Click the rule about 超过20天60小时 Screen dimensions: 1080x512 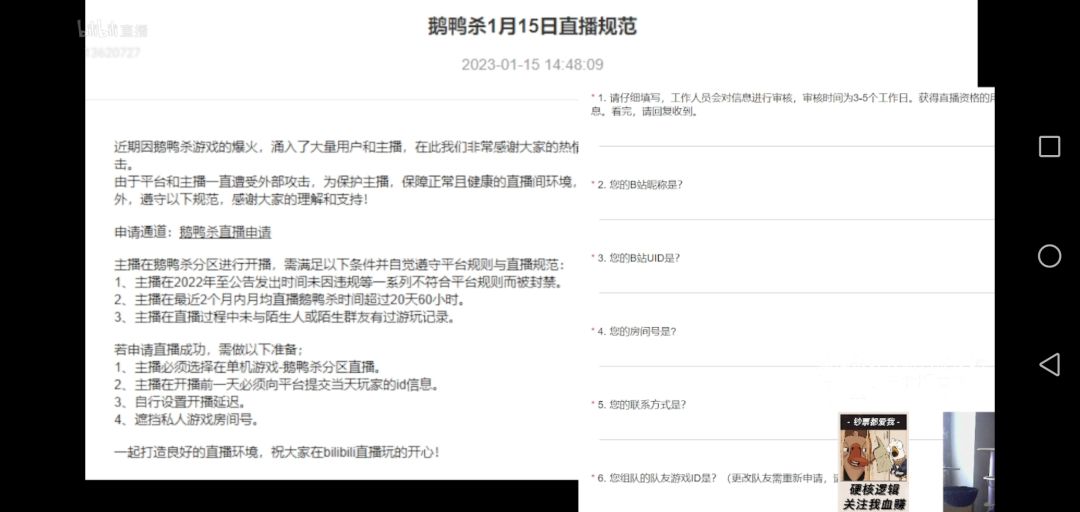pyautogui.click(x=289, y=300)
